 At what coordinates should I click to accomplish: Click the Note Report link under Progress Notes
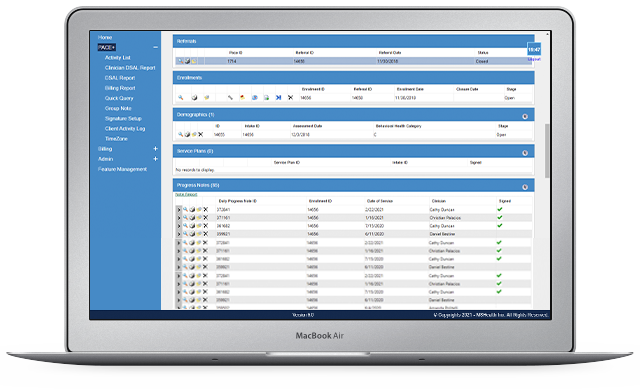click(x=186, y=195)
